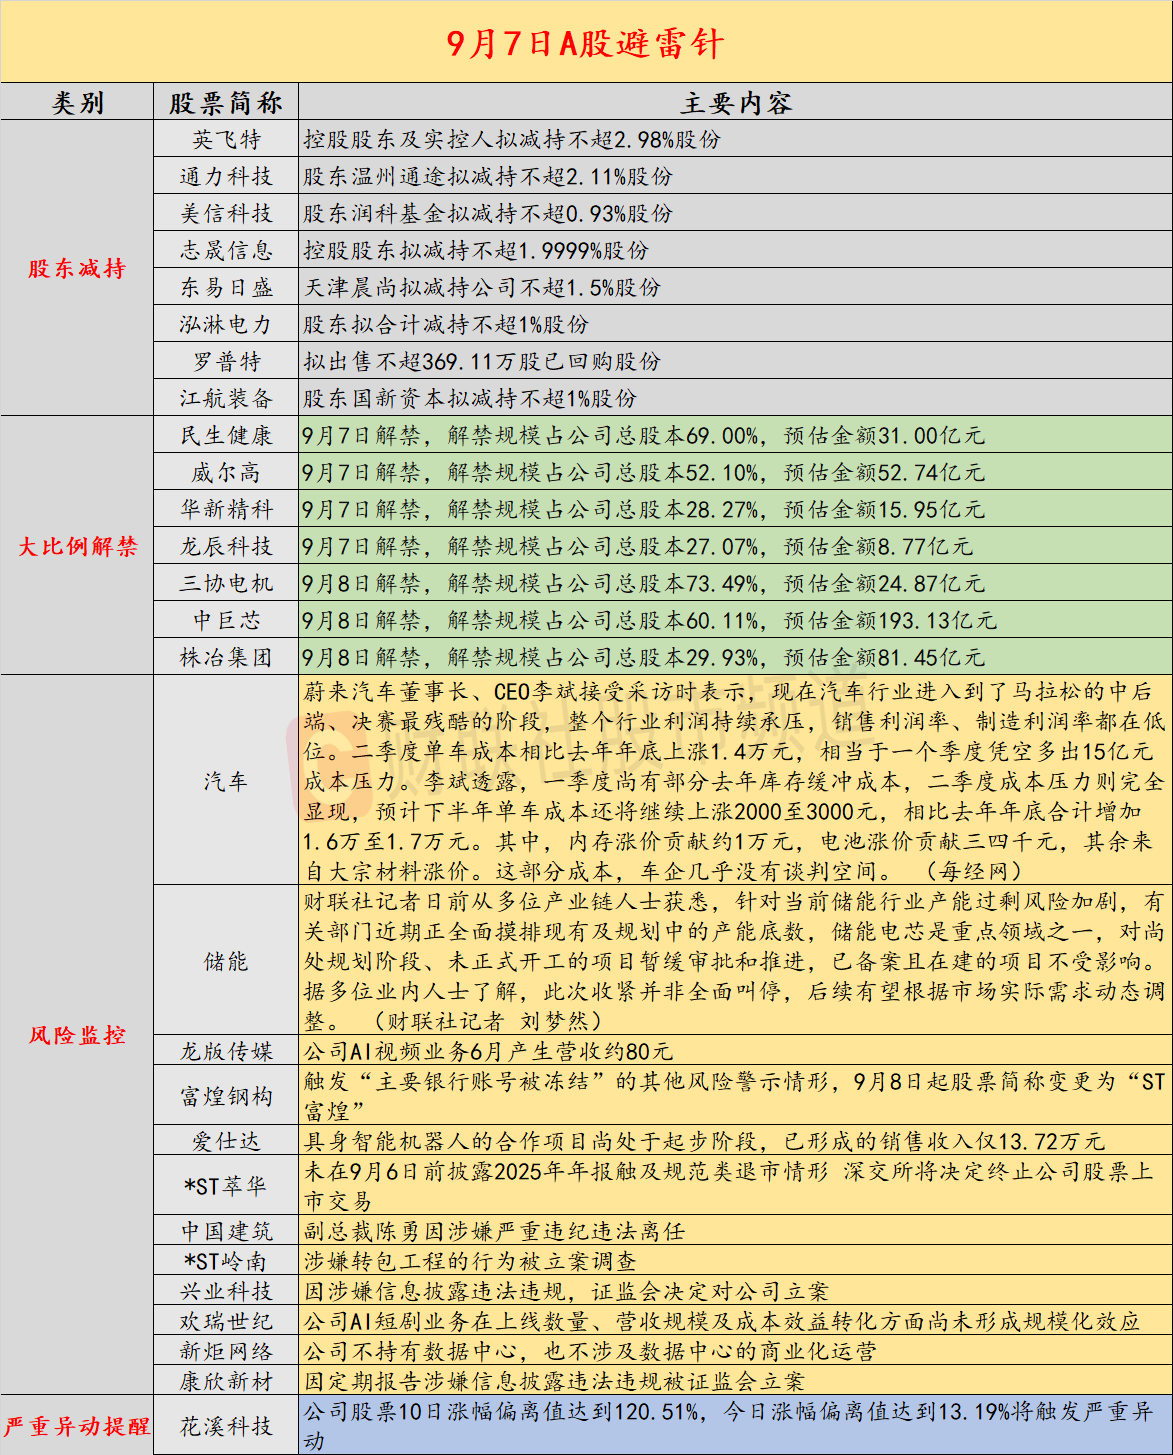This screenshot has height=1455, width=1173.
Task: Click the unlock row with 预估金额193.13亿元
Action: [x=735, y=620]
